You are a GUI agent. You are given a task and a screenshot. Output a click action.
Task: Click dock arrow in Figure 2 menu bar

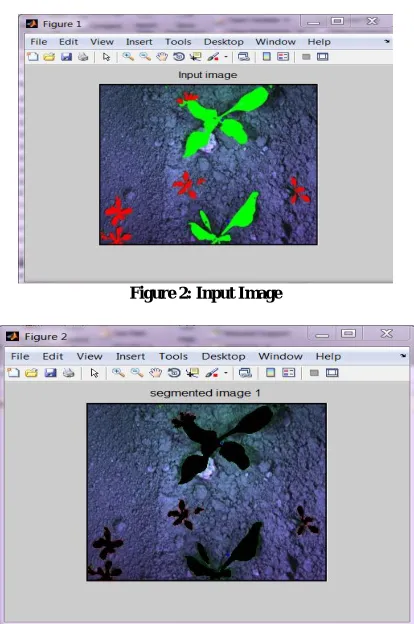pos(403,356)
